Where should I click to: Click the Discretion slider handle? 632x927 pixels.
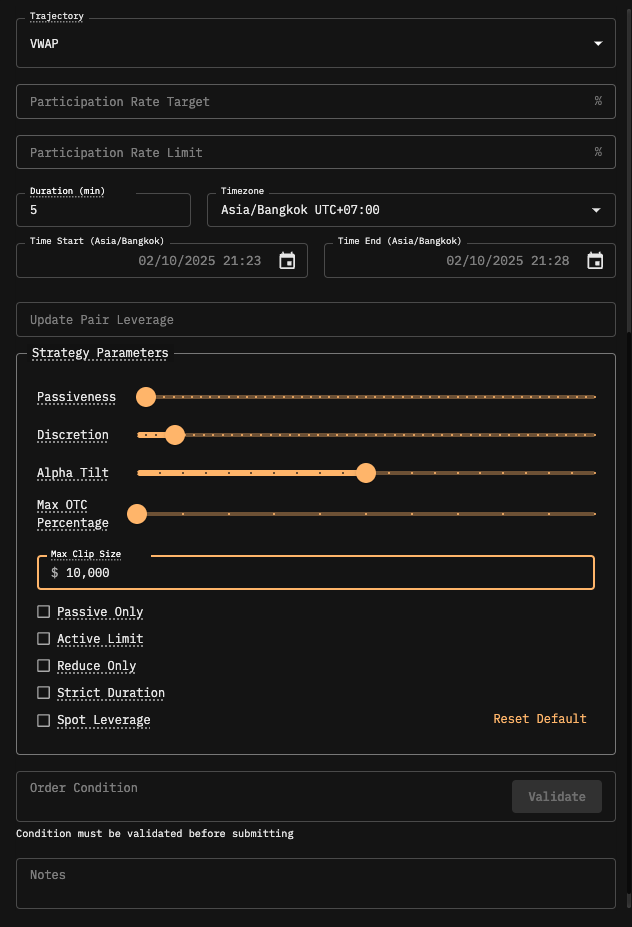pos(175,435)
